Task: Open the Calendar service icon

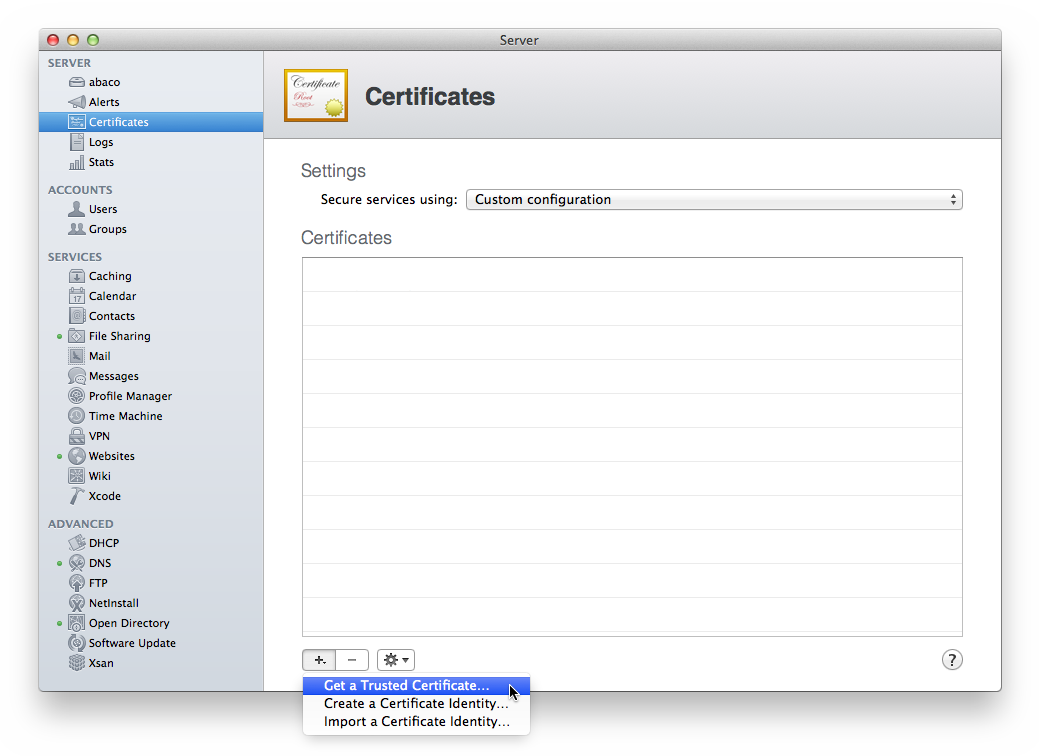Action: tap(77, 296)
